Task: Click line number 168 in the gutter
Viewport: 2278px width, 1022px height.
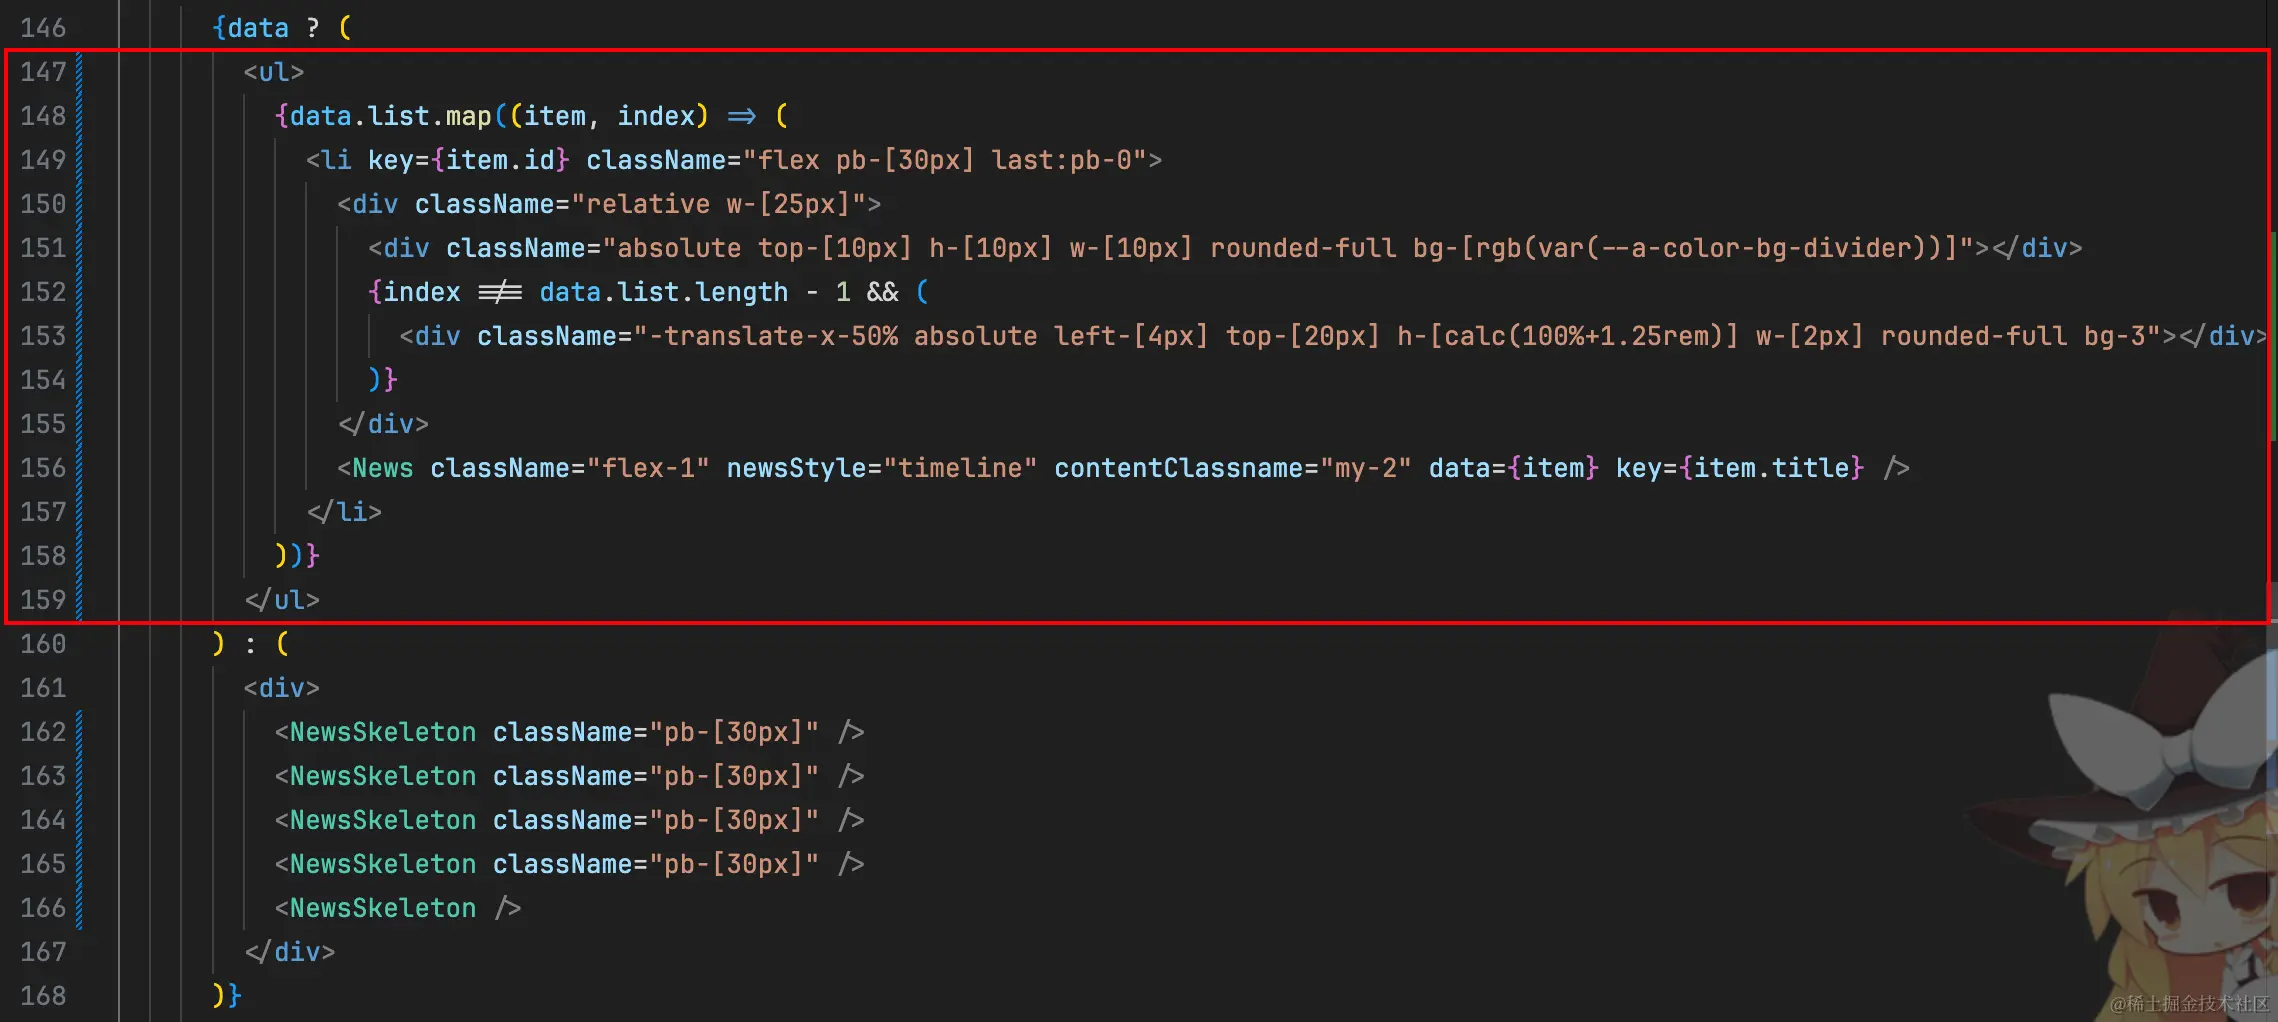Action: pyautogui.click(x=43, y=996)
